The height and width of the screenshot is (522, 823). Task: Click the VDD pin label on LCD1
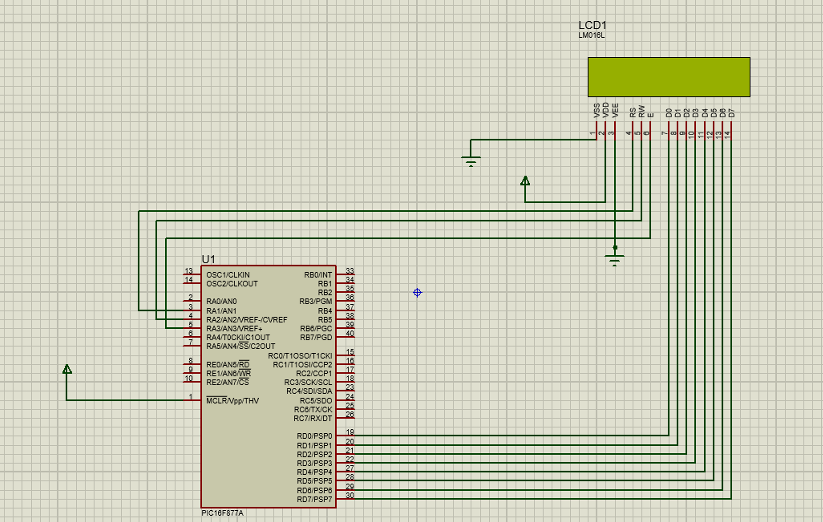[x=606, y=110]
